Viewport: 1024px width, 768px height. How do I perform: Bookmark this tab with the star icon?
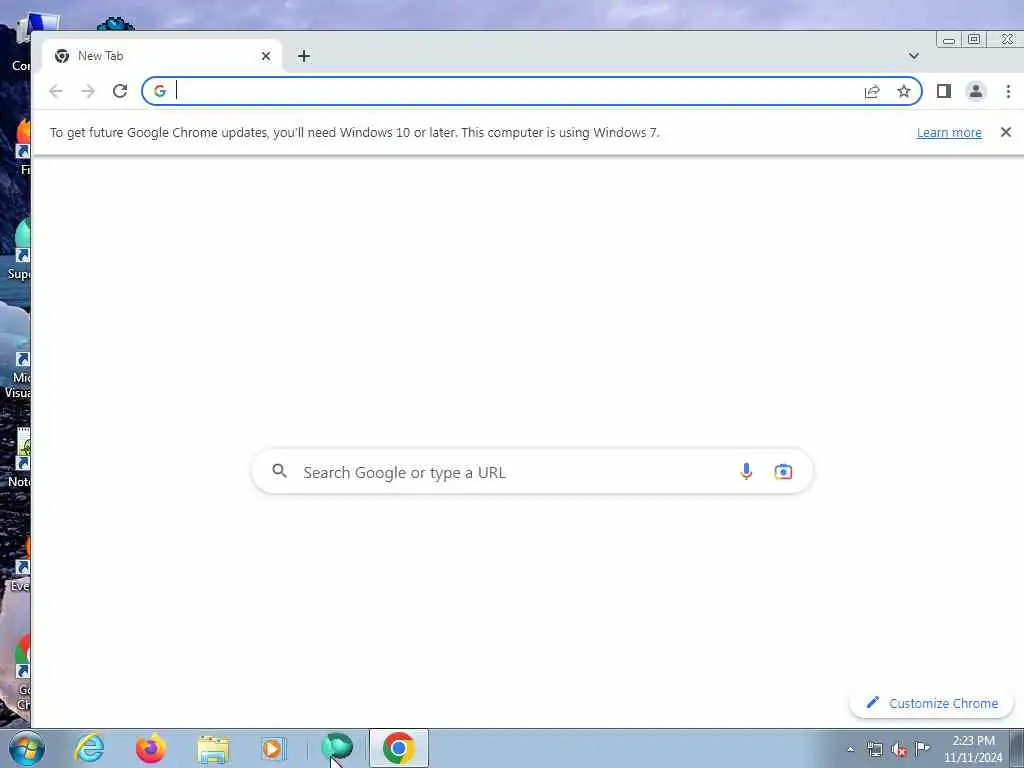point(904,91)
